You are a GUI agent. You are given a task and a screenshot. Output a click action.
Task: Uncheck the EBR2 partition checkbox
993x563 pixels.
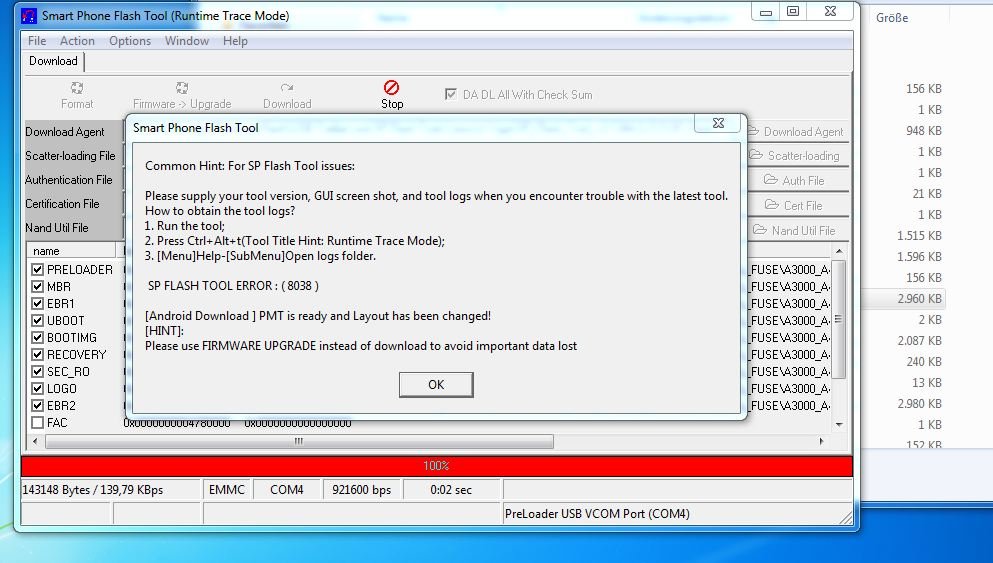tap(37, 406)
